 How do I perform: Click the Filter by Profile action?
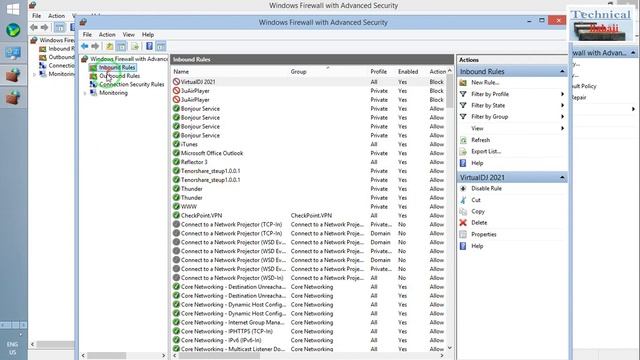point(490,94)
